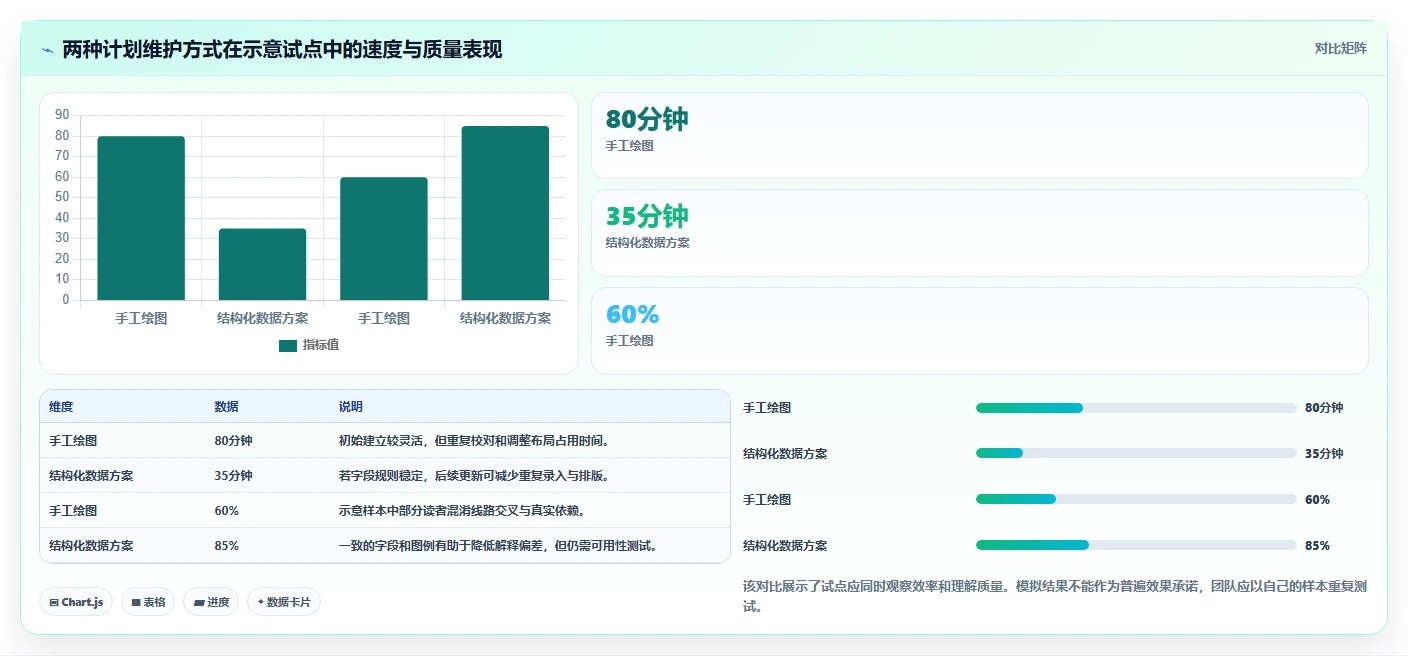Image resolution: width=1408 pixels, height=656 pixels.
Task: Click the lightning icon beside the title
Action: (x=48, y=50)
